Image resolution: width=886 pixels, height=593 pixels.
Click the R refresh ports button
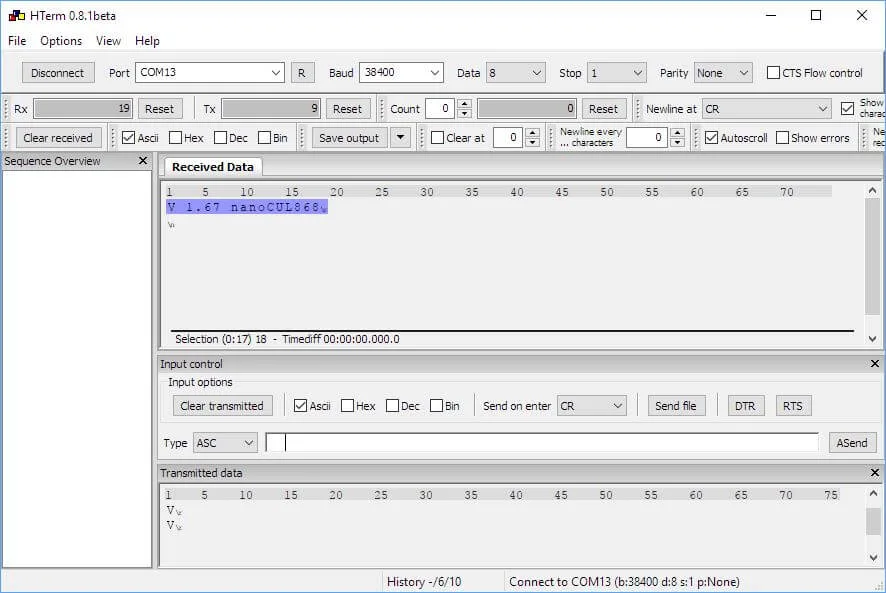pos(302,73)
